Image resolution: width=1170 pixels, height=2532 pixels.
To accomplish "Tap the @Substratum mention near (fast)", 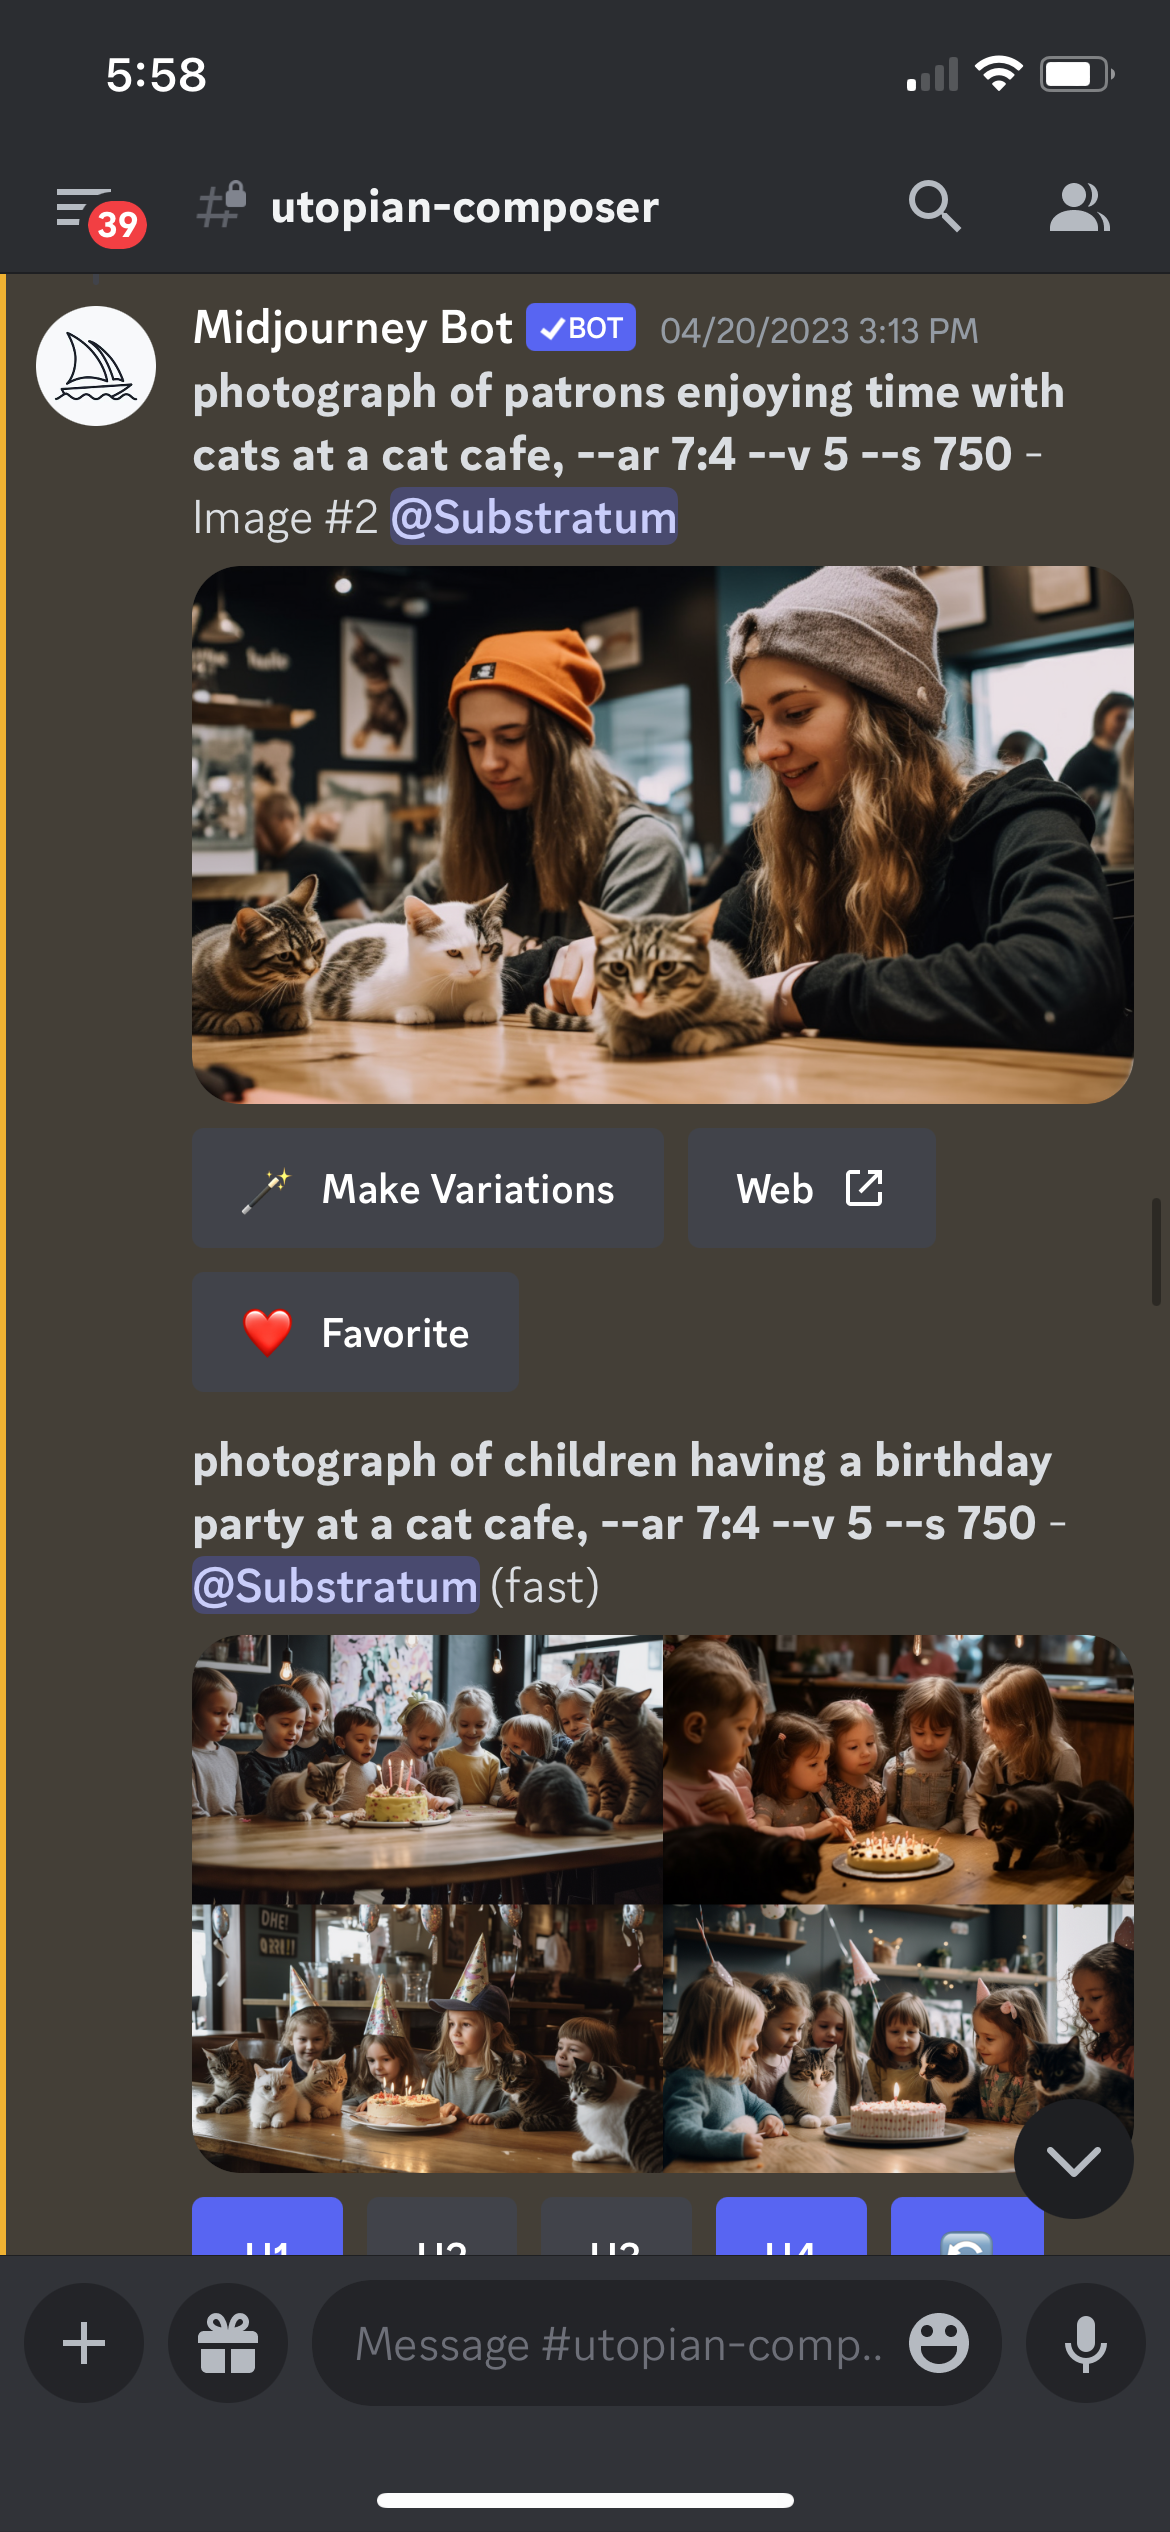I will click(336, 1586).
